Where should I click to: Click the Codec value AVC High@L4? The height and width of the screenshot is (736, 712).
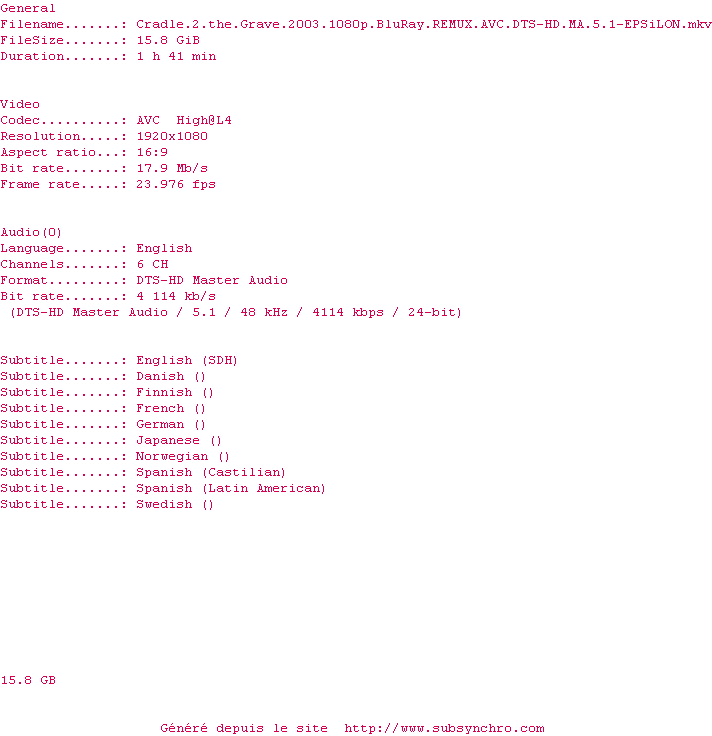pyautogui.click(x=184, y=120)
